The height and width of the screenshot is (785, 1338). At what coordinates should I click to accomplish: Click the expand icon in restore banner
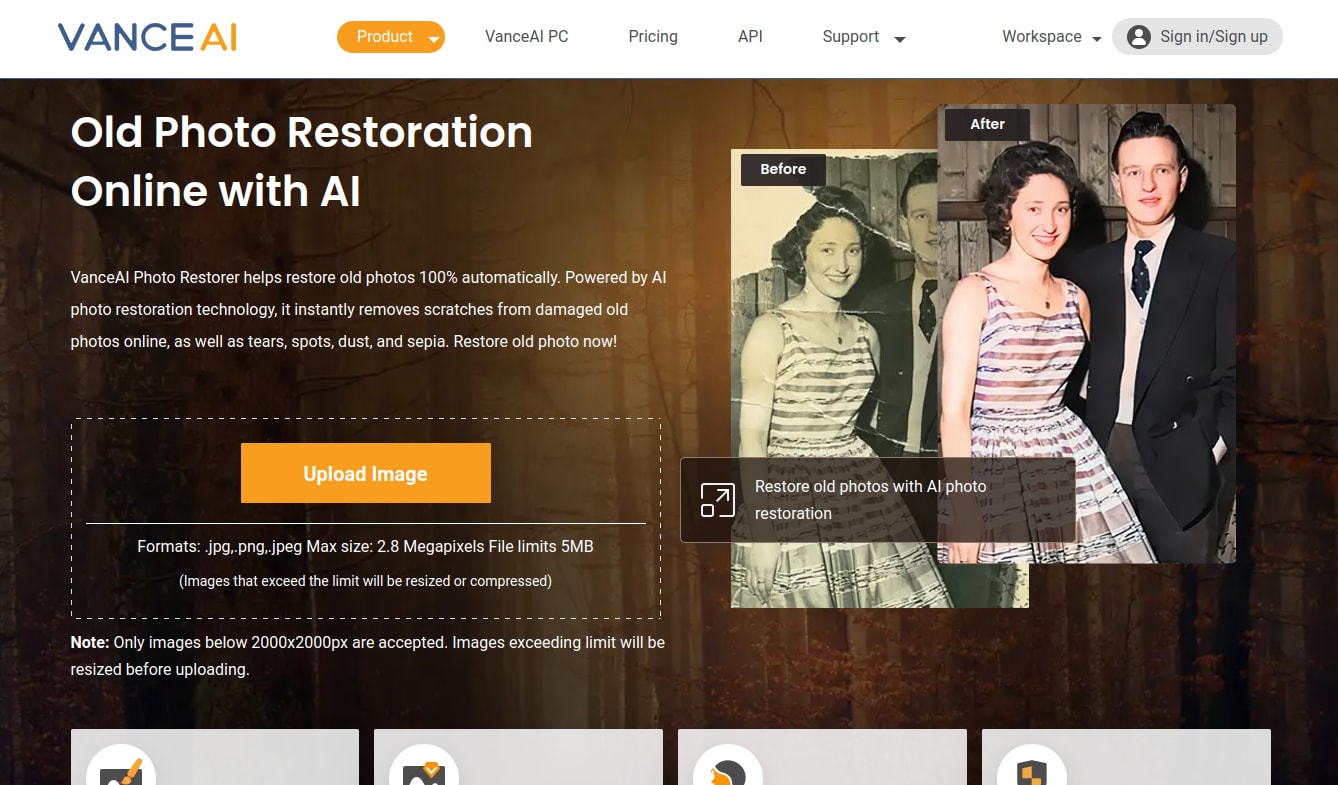coord(717,500)
